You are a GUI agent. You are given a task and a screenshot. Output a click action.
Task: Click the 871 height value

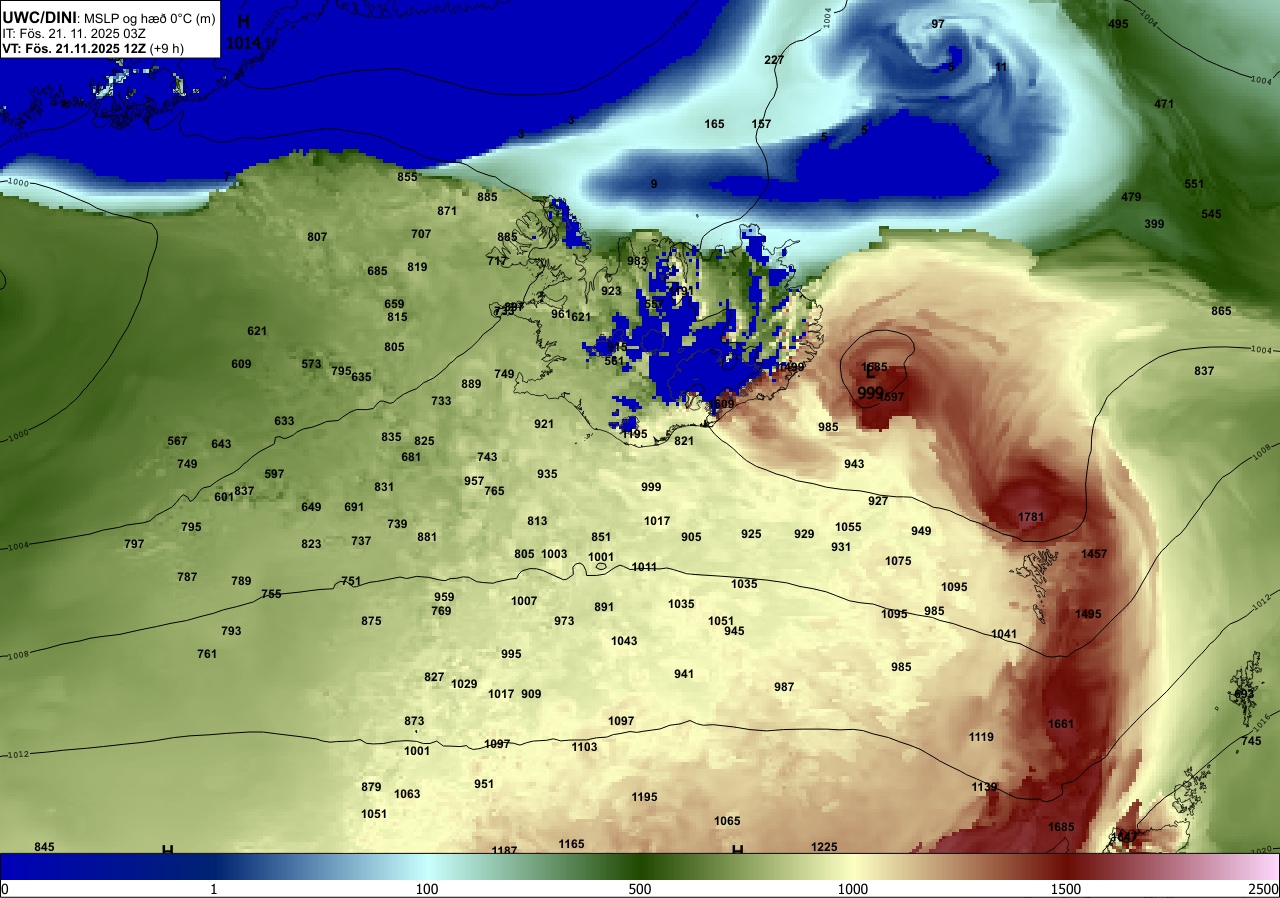coord(447,211)
